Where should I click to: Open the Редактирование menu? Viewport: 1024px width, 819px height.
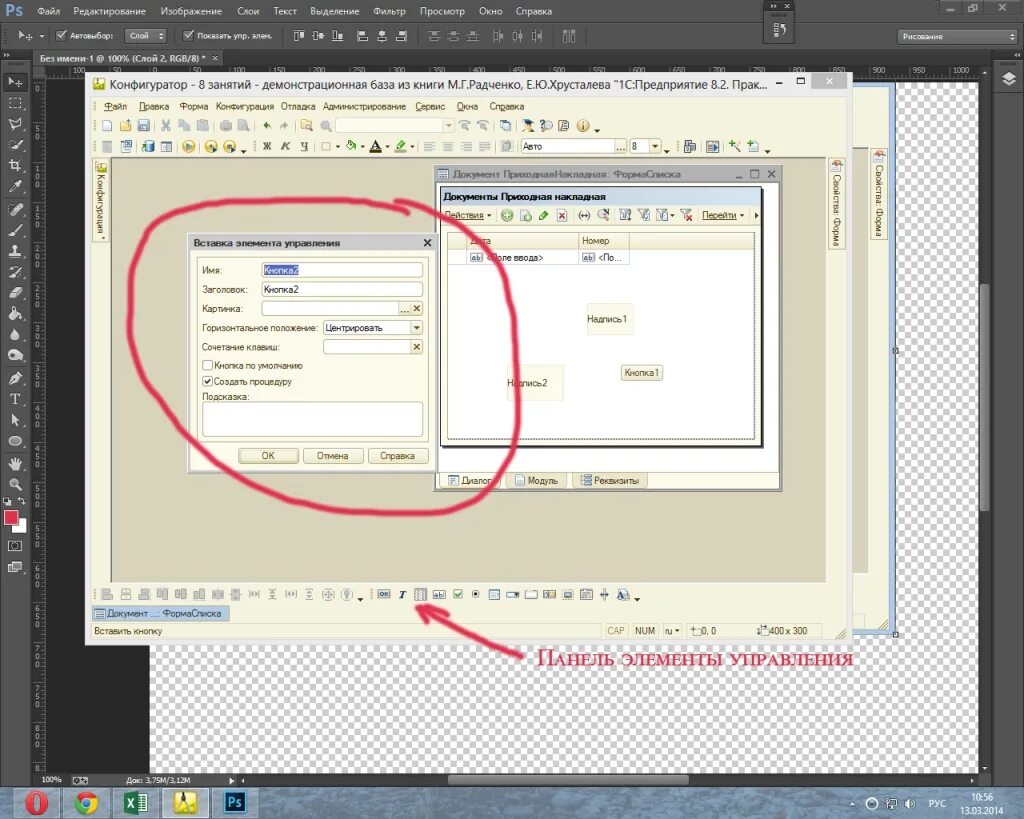coord(110,11)
